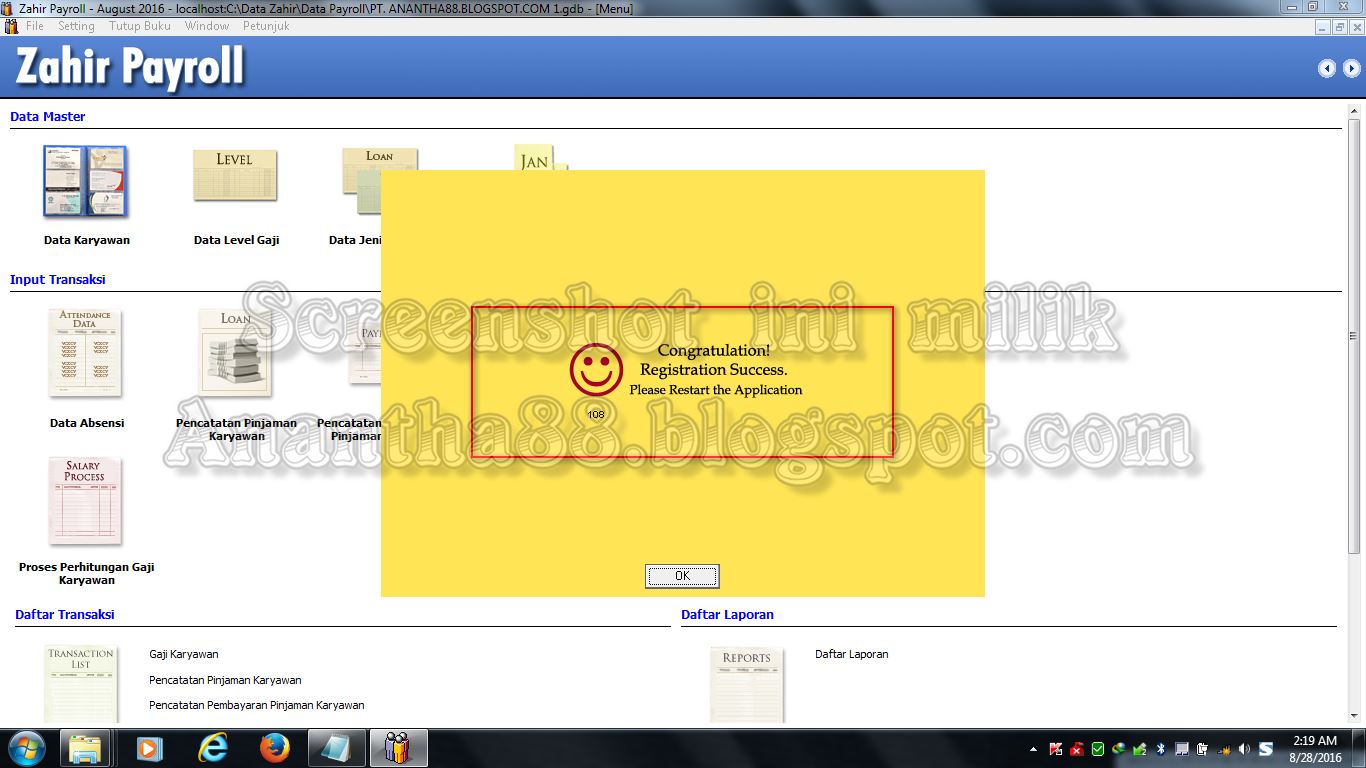
Task: Click the forward navigation arrow in header
Action: [x=1351, y=68]
